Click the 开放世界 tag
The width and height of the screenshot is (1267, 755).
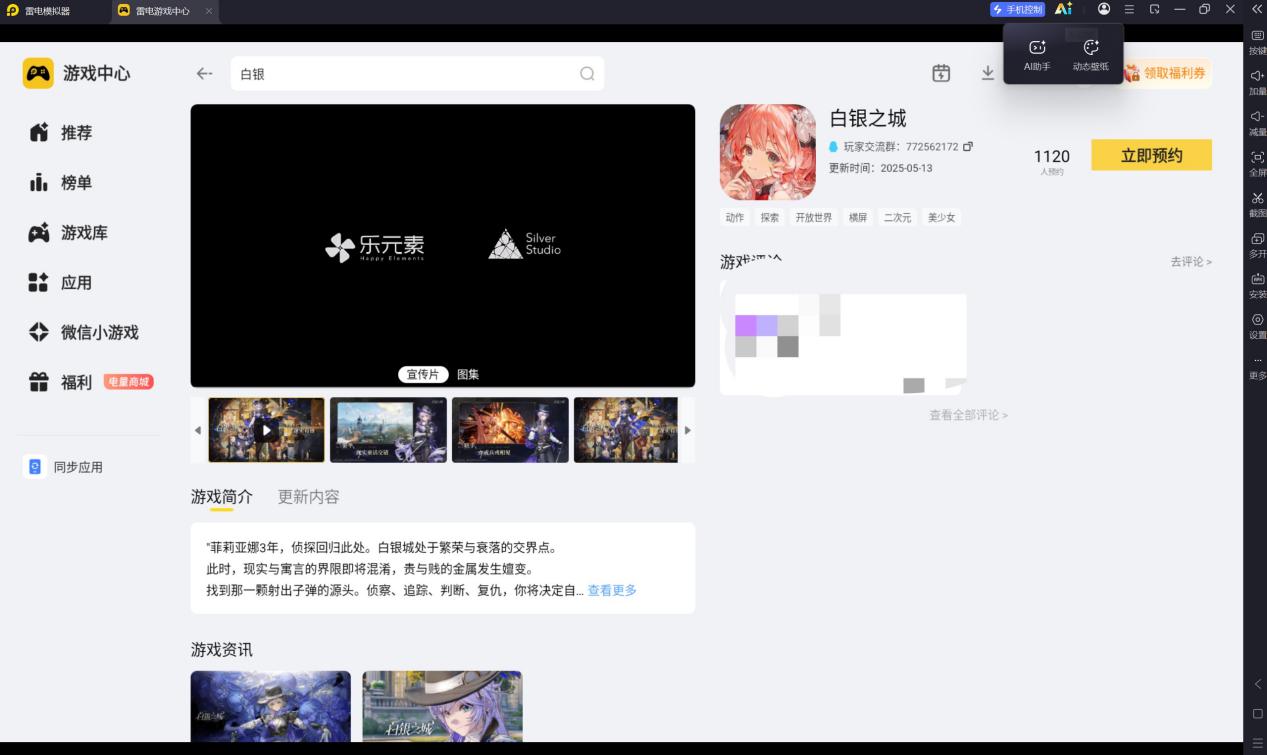[813, 217]
